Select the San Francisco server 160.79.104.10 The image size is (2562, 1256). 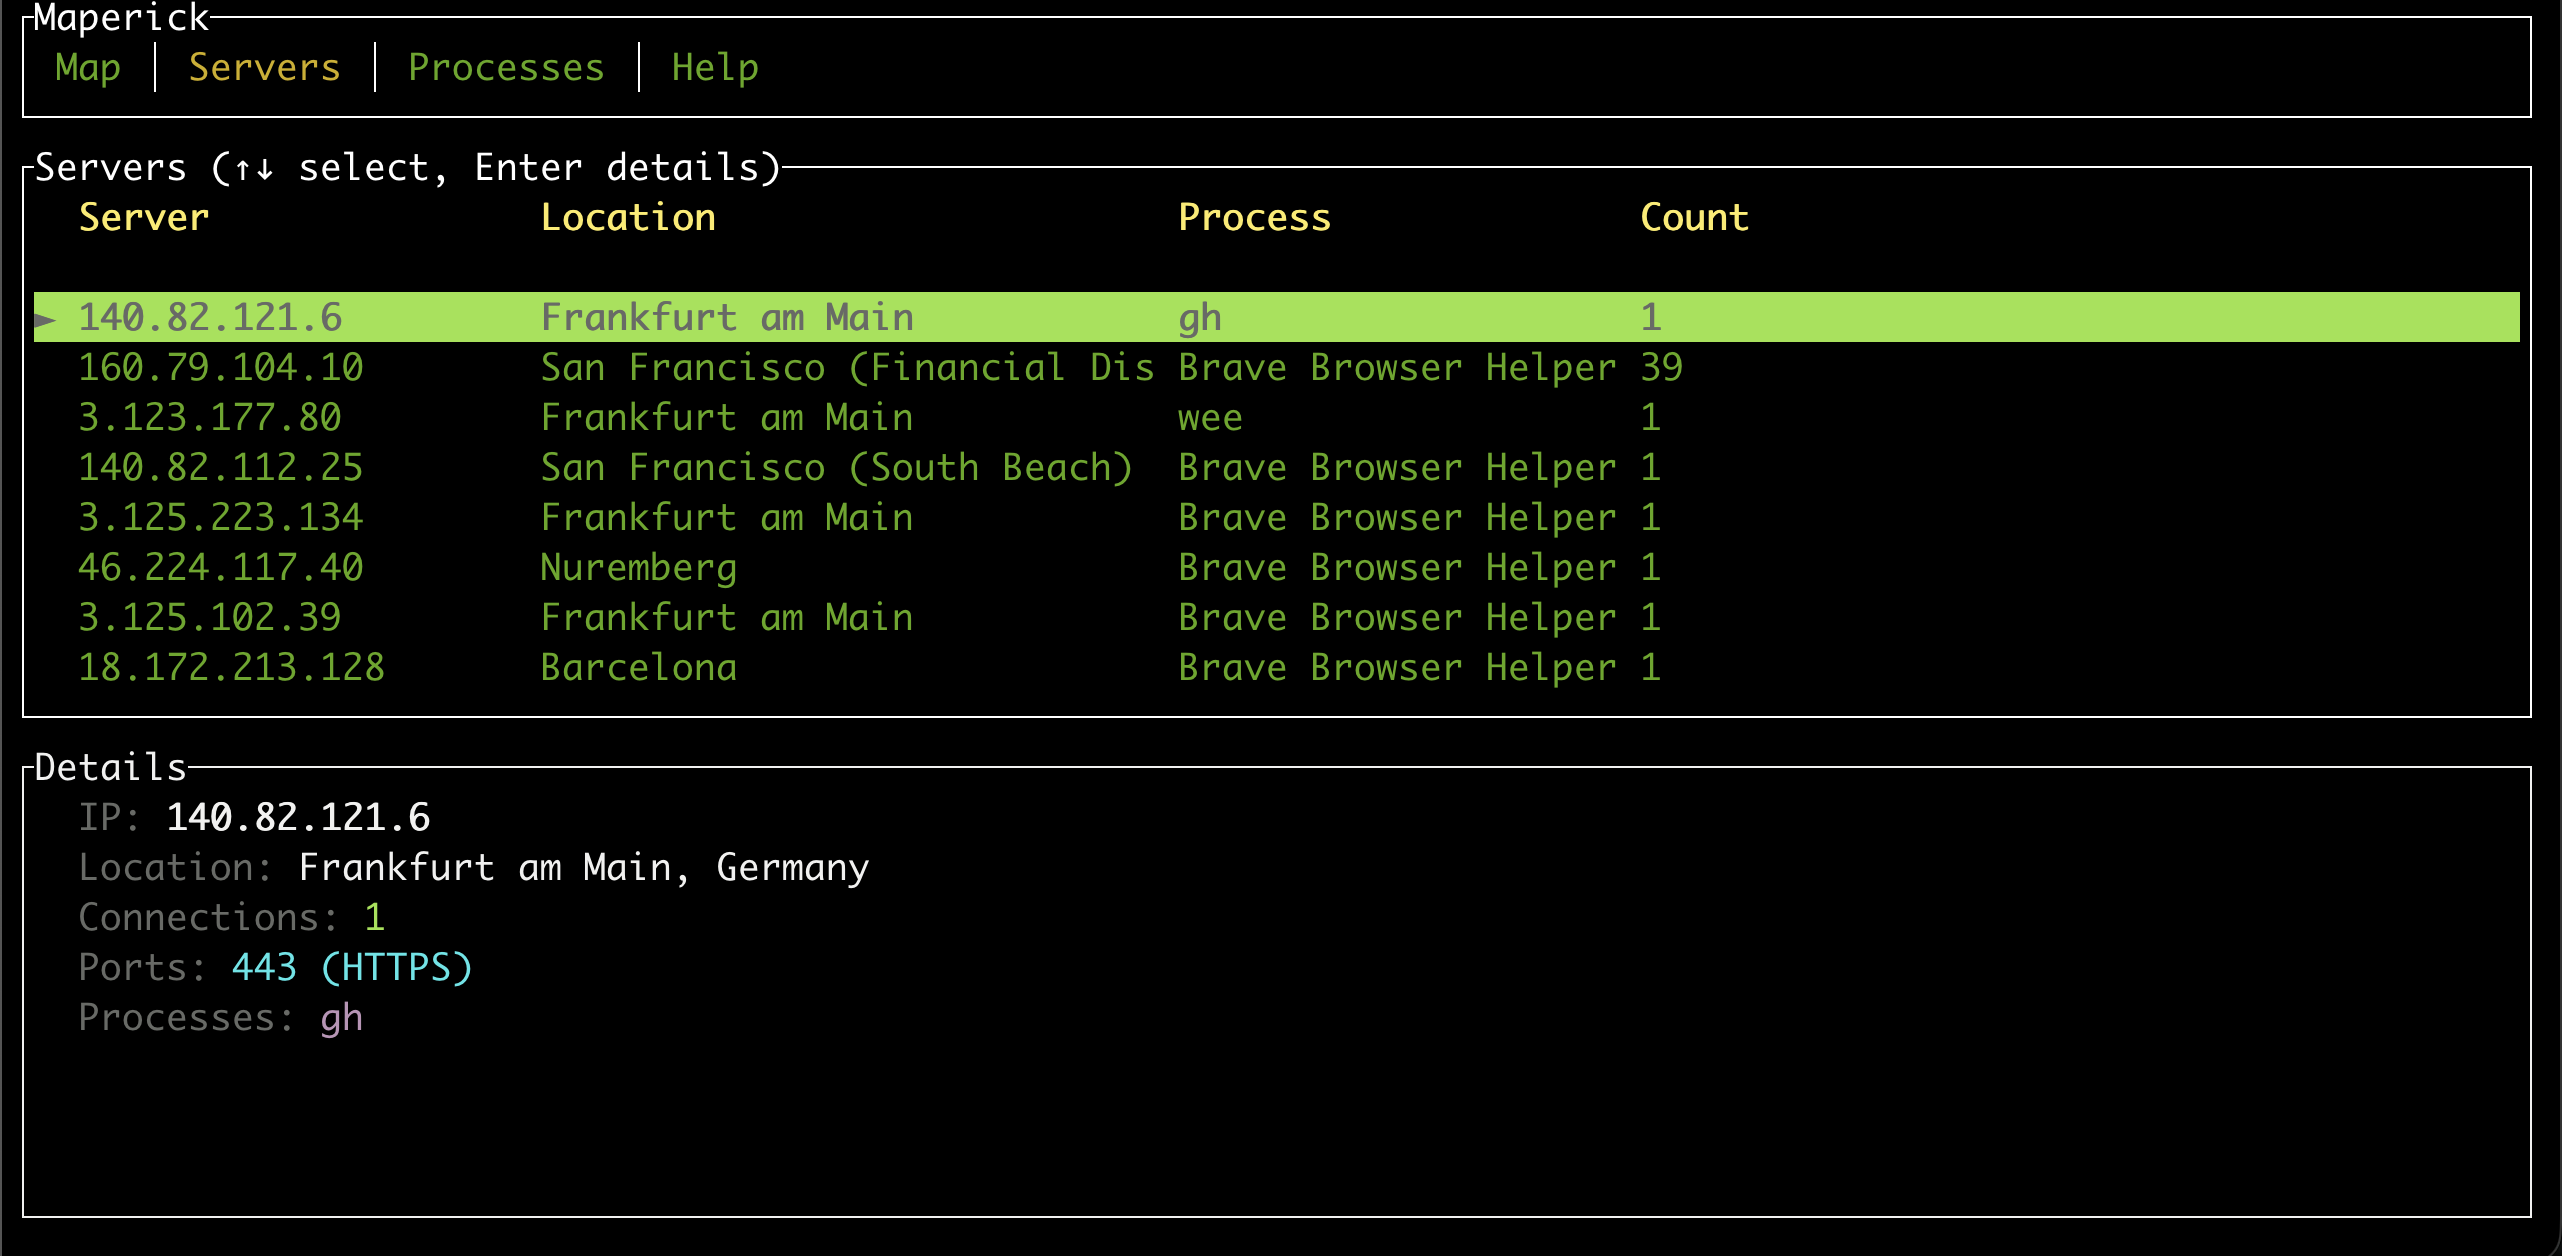222,366
